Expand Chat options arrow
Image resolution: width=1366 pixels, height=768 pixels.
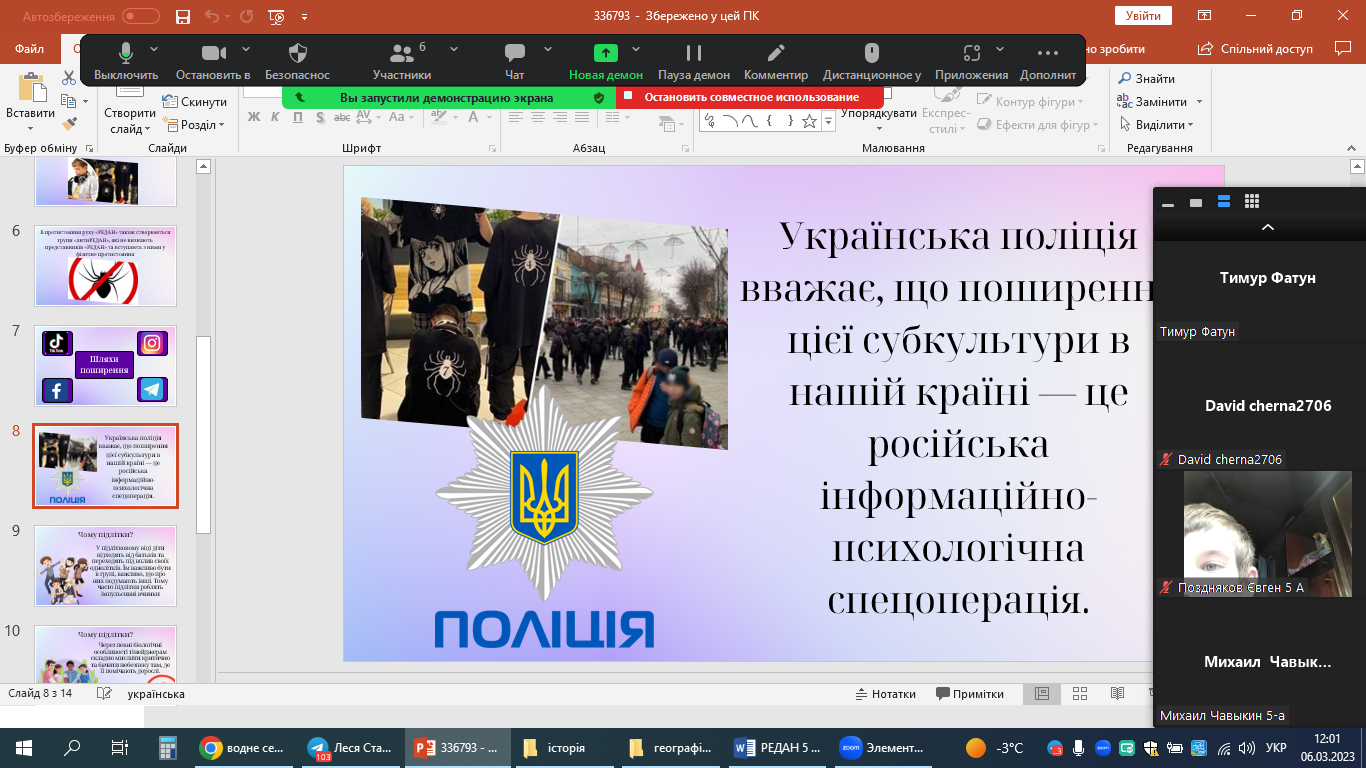click(548, 49)
